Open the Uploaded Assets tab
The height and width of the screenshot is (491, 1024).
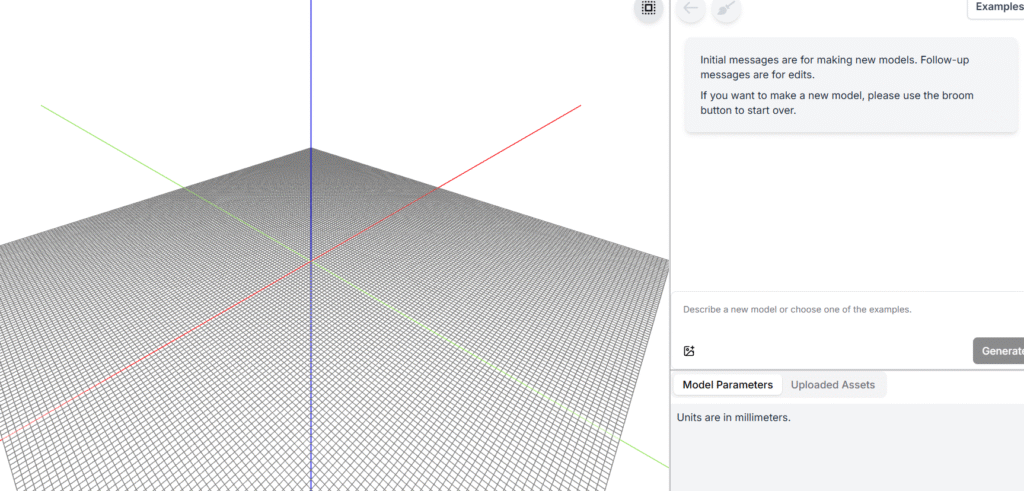click(x=833, y=385)
